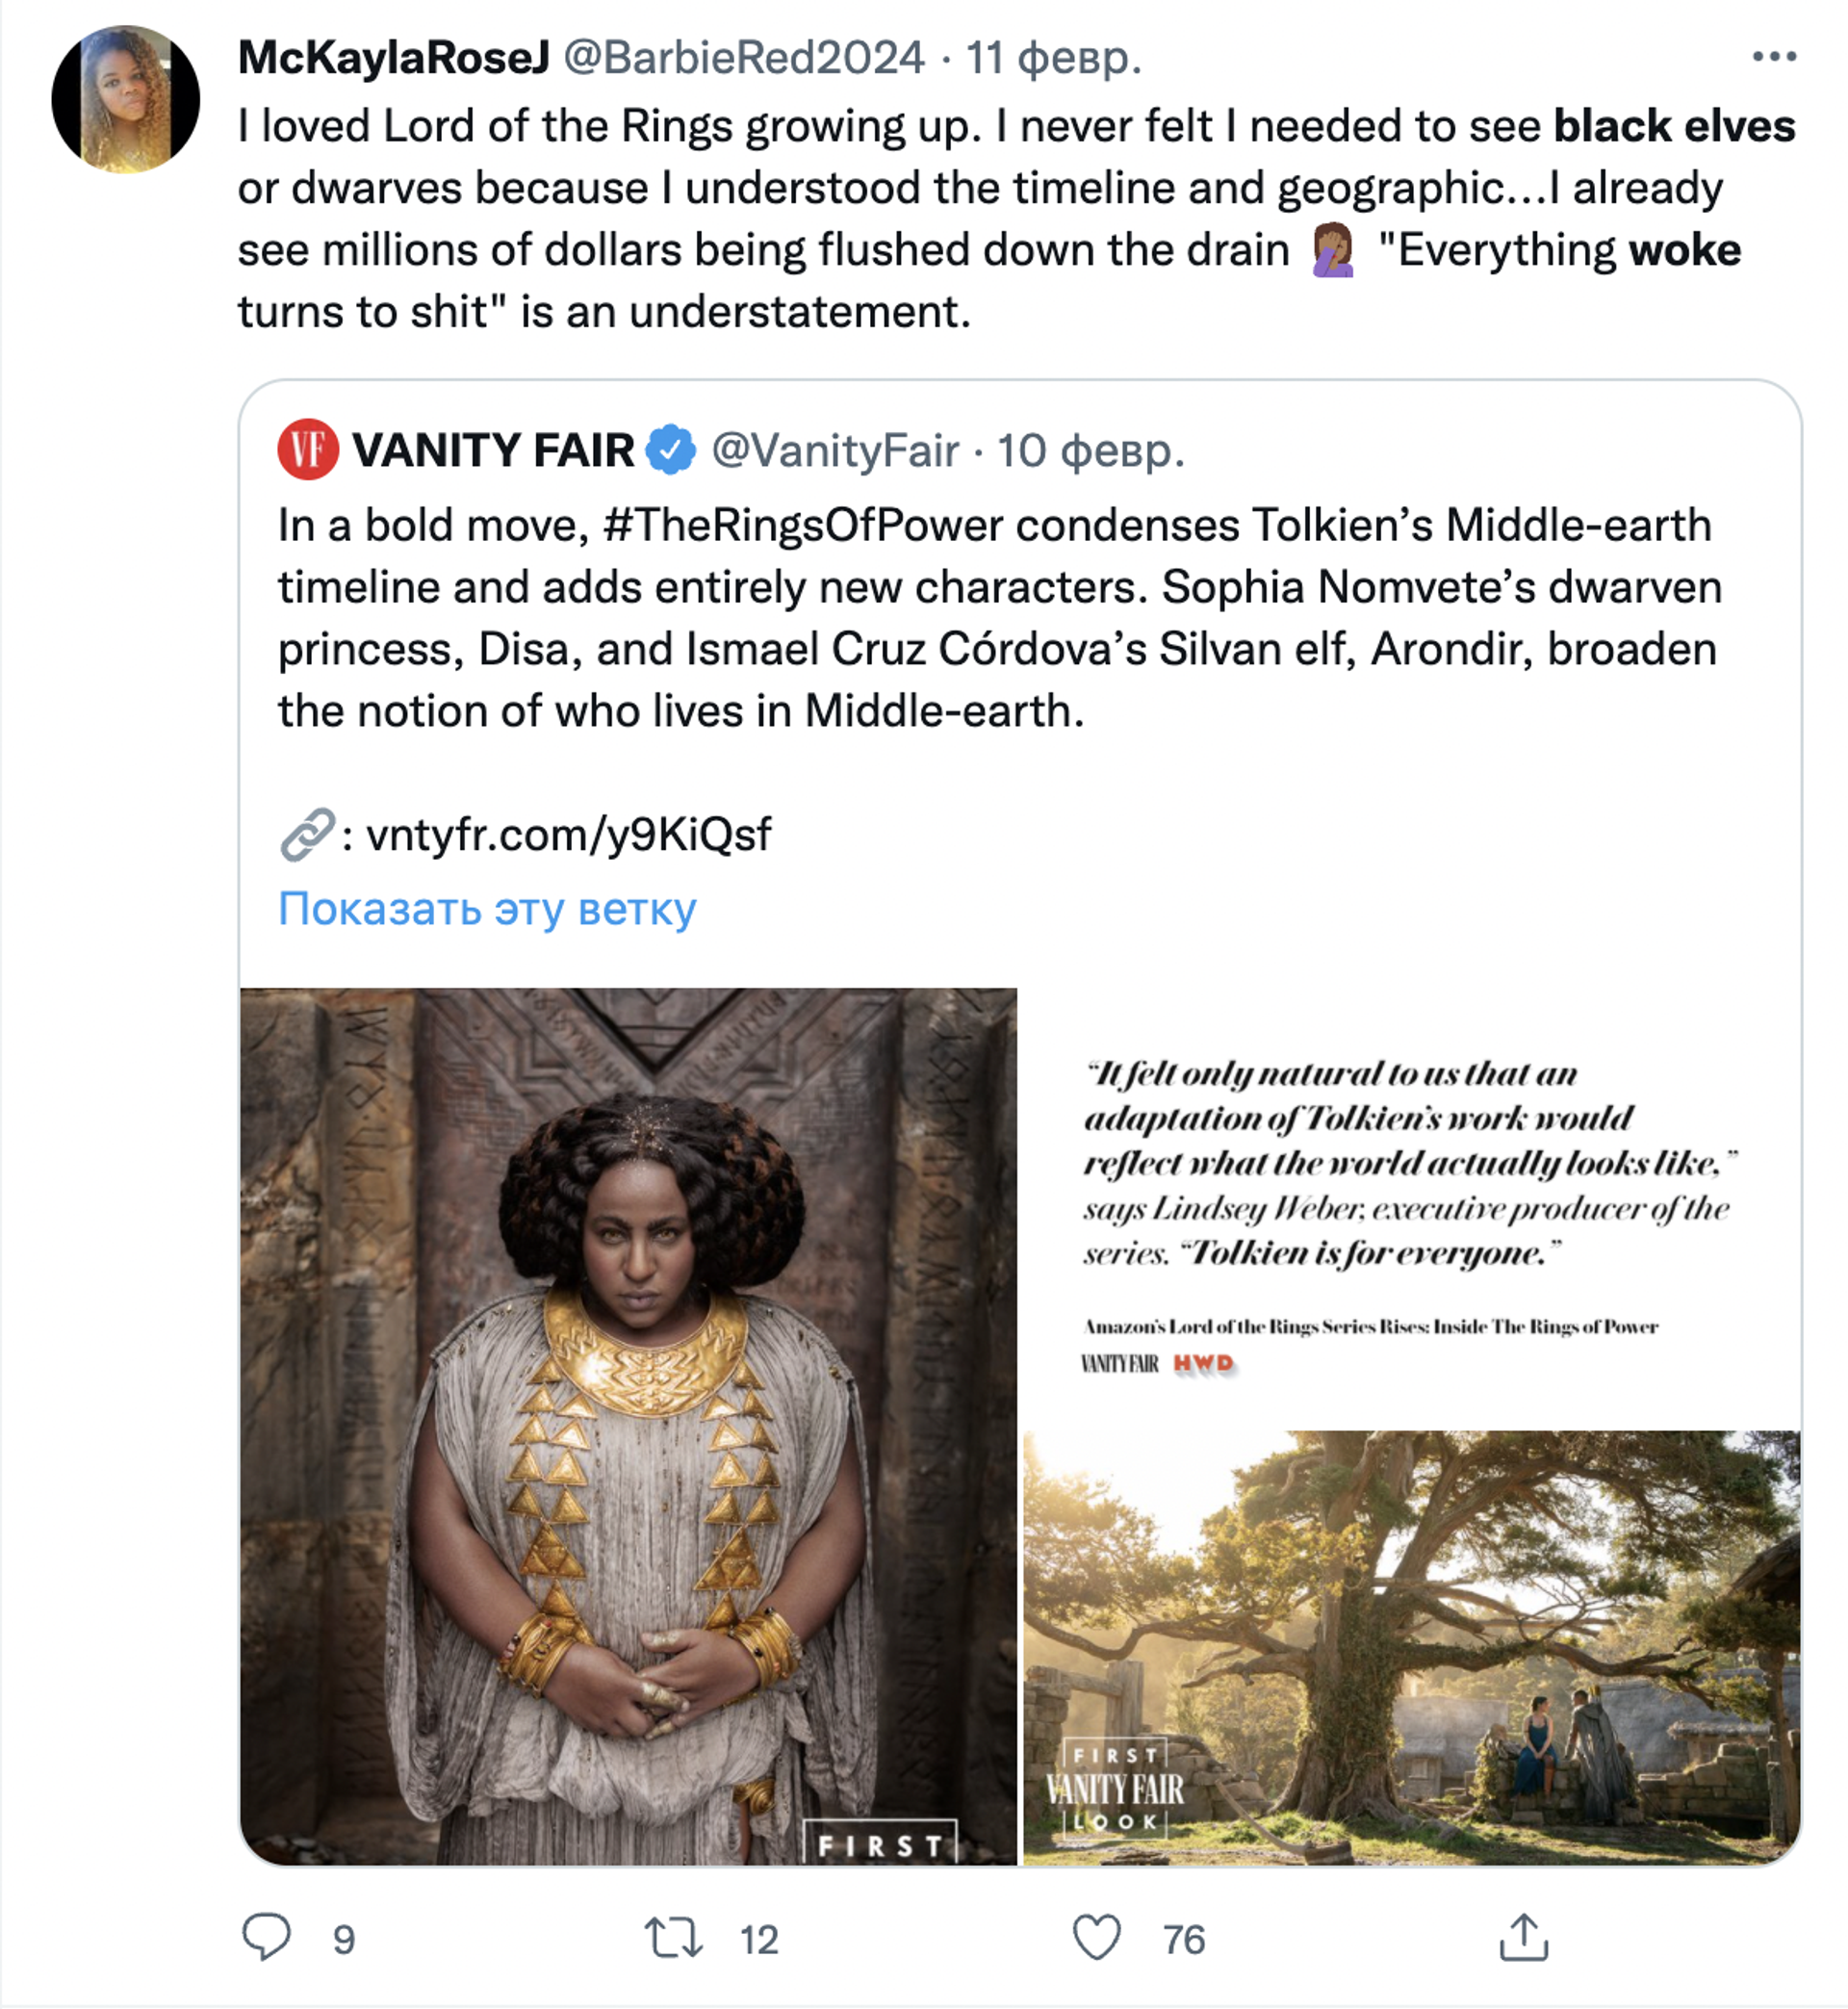Click Vanity Fair's blue verified badge
The height and width of the screenshot is (2009, 1848).
[x=671, y=450]
